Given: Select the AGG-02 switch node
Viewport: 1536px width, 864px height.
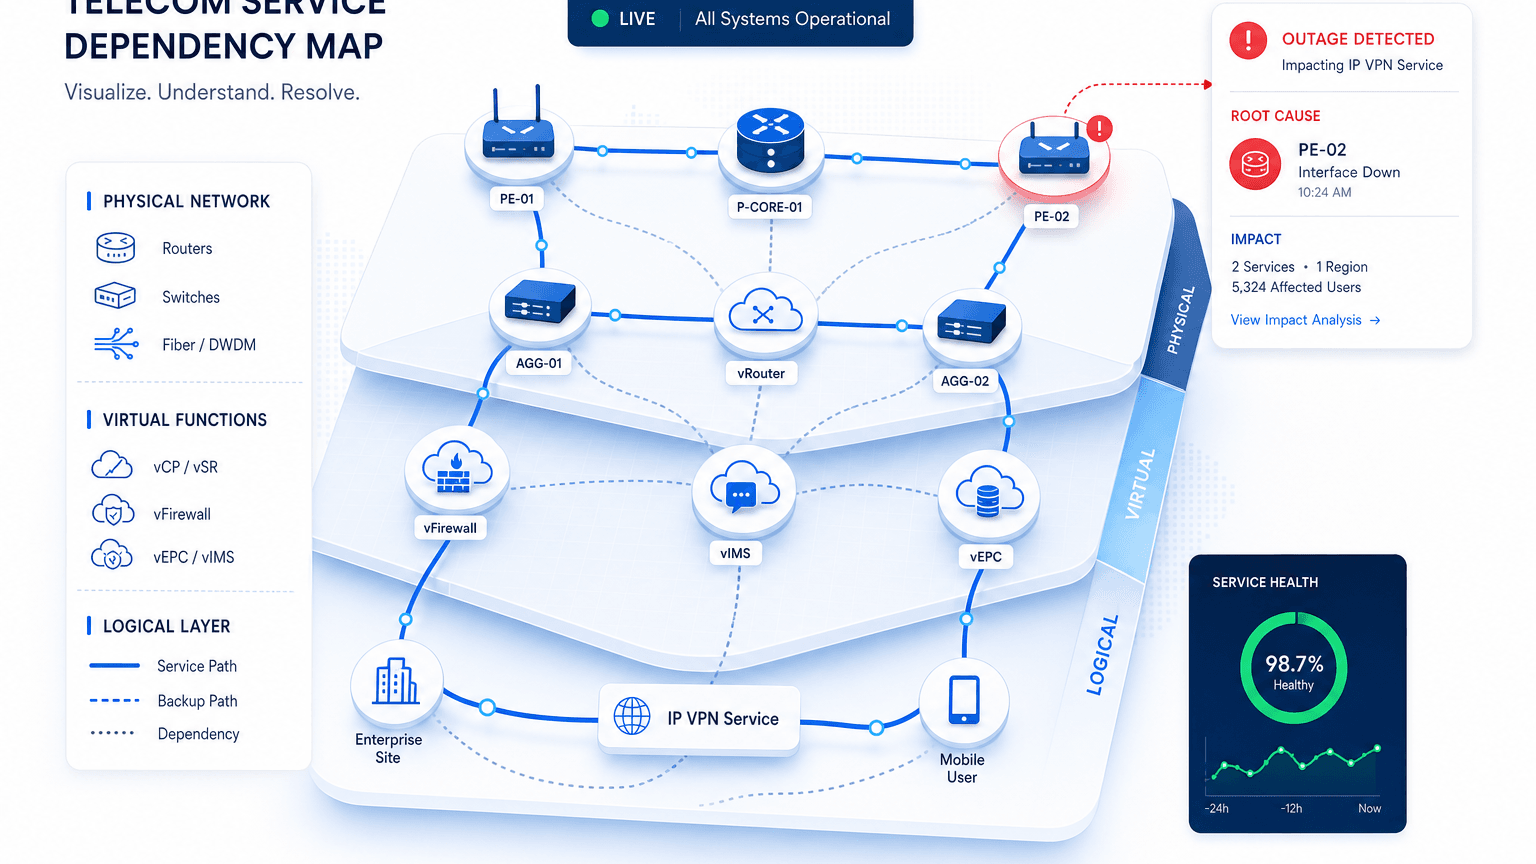Looking at the screenshot, I should coord(971,320).
